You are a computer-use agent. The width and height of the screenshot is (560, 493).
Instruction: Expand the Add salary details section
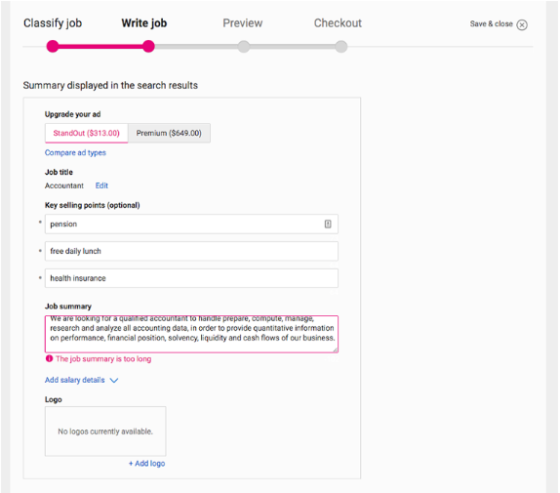point(75,380)
